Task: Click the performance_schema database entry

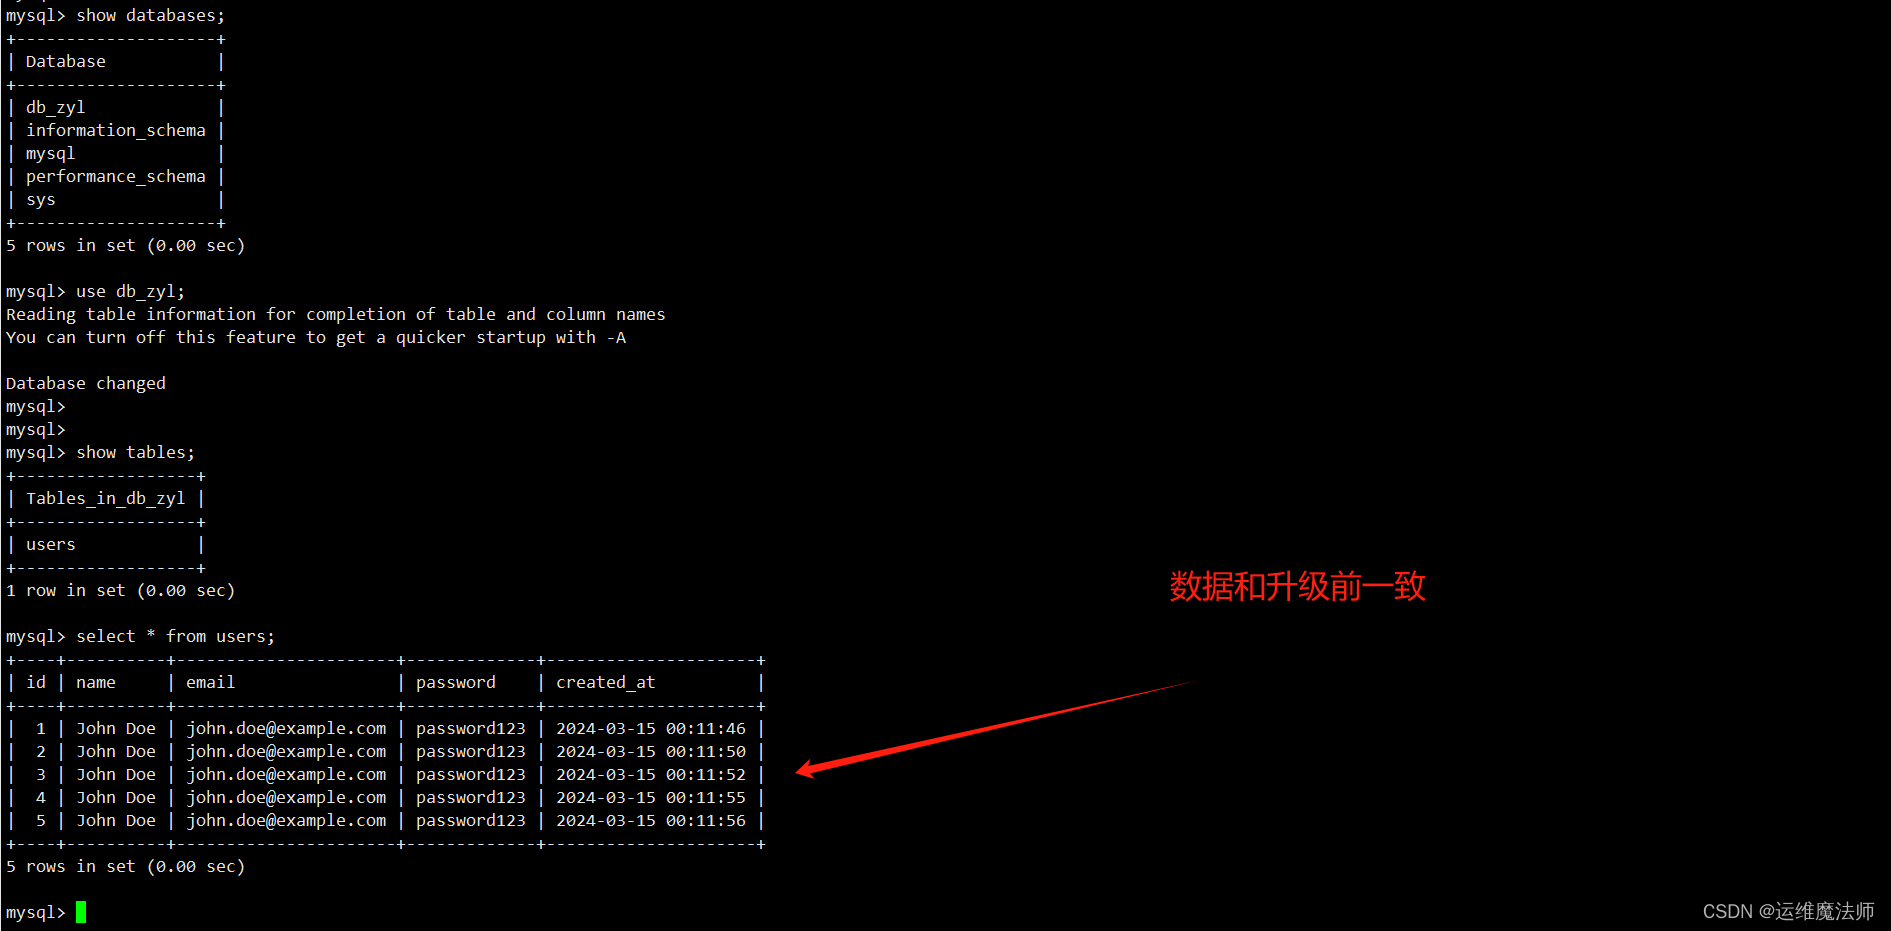Action: coord(116,176)
